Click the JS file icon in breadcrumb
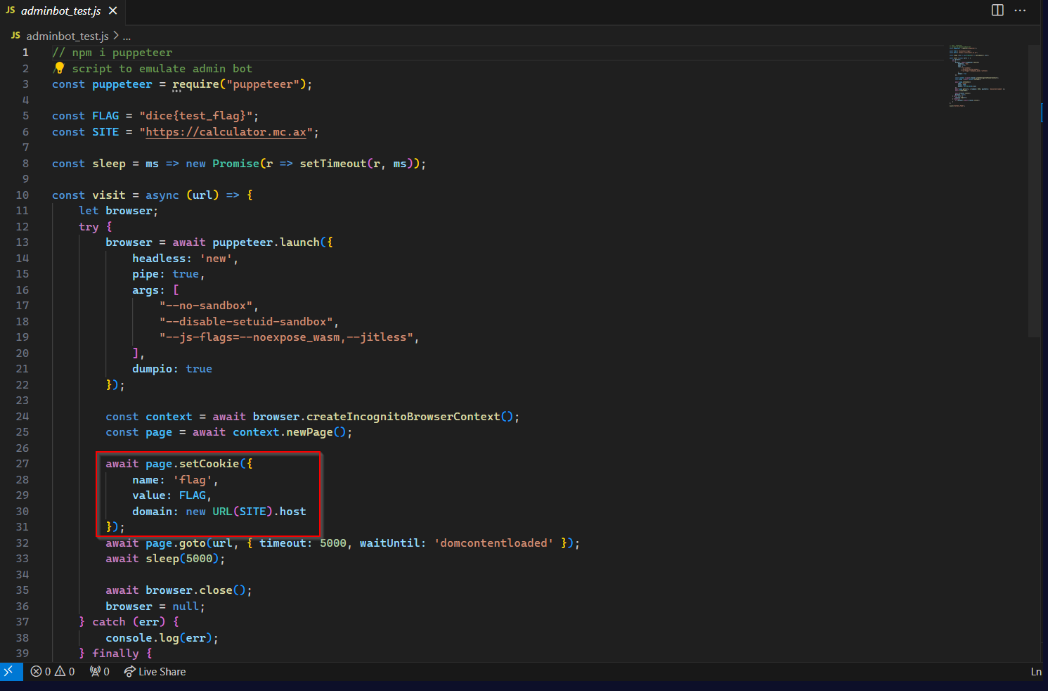This screenshot has width=1048, height=691. (15, 35)
